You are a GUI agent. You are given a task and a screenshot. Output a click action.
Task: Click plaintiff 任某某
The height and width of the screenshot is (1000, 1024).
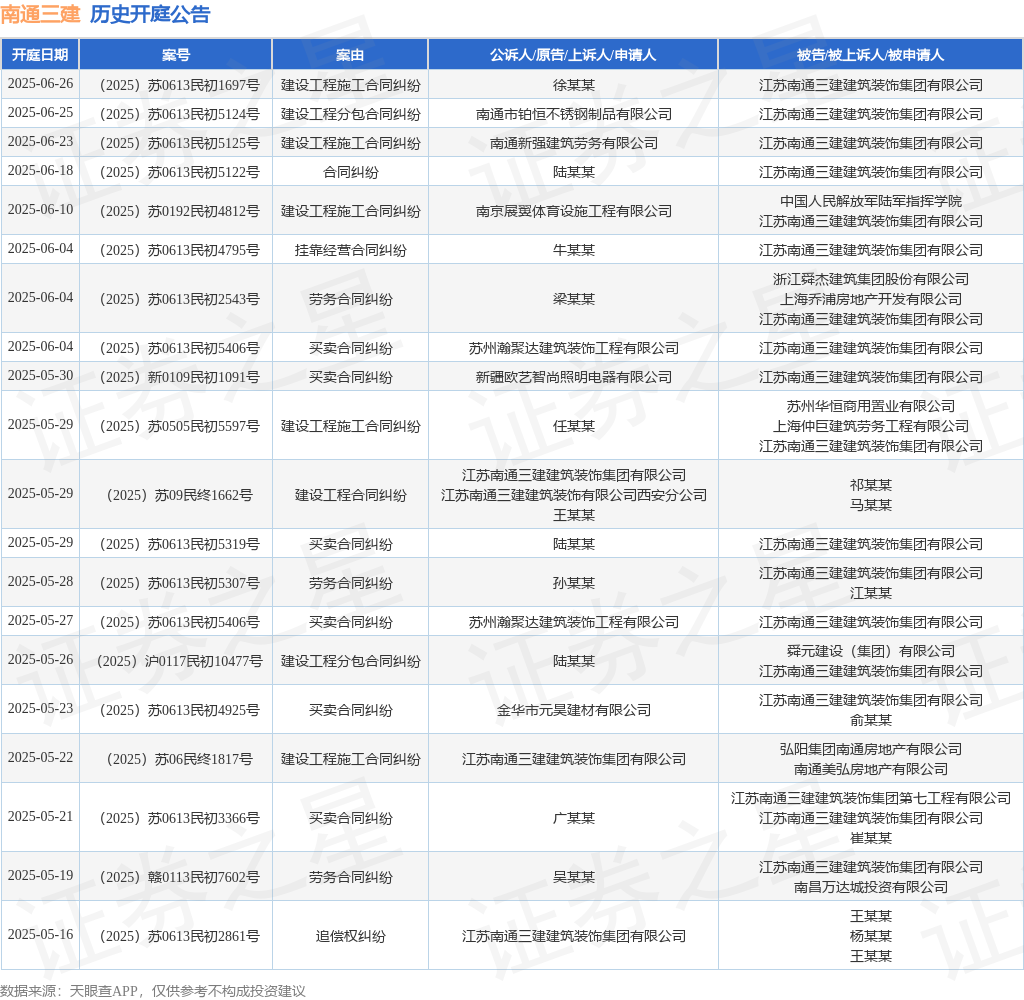click(x=573, y=427)
